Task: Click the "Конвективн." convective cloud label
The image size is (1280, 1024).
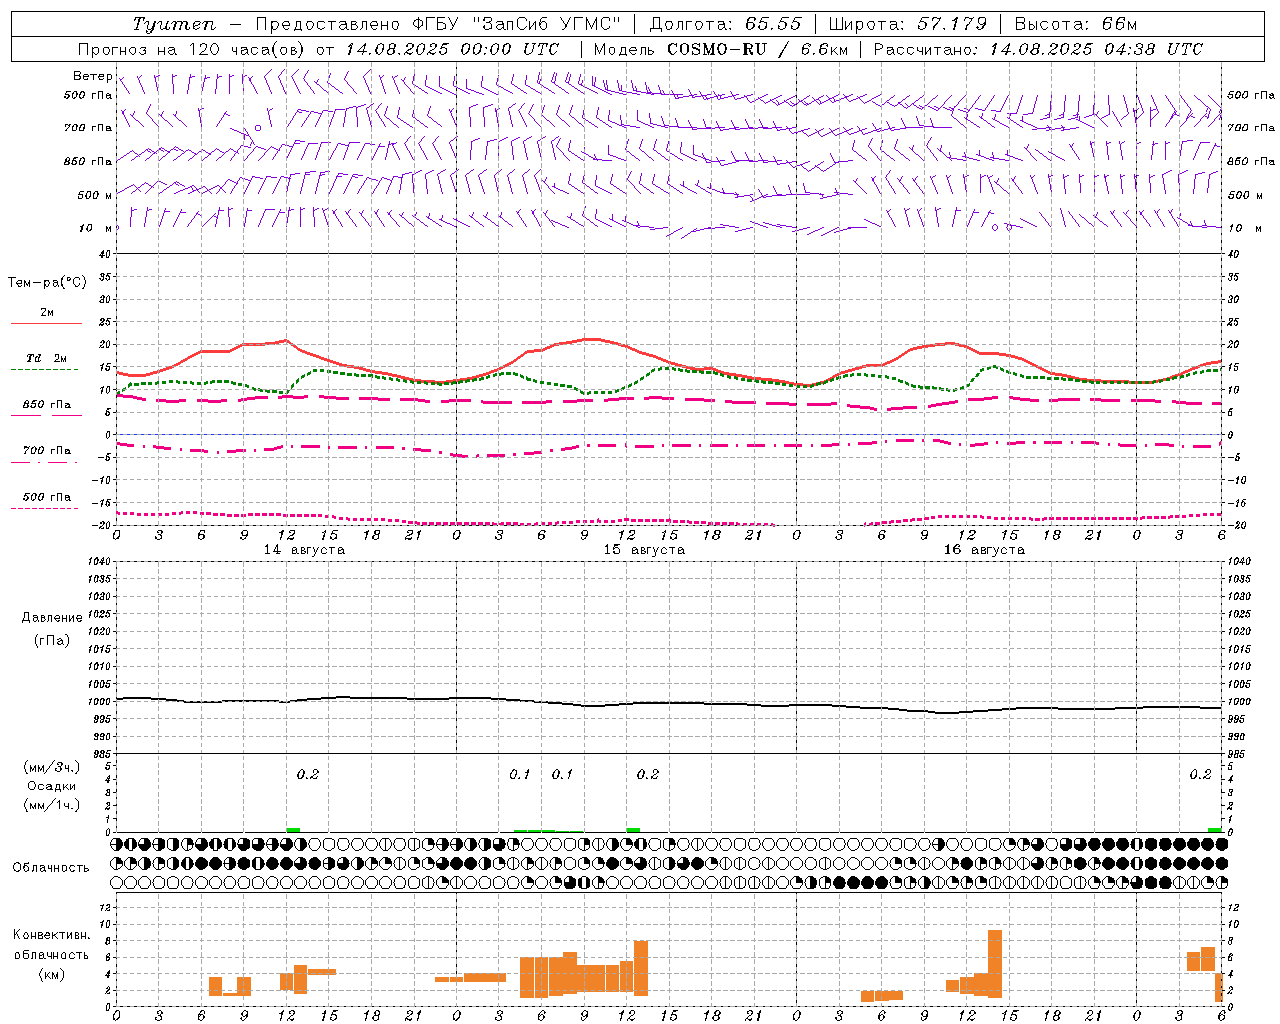Action: coord(51,935)
